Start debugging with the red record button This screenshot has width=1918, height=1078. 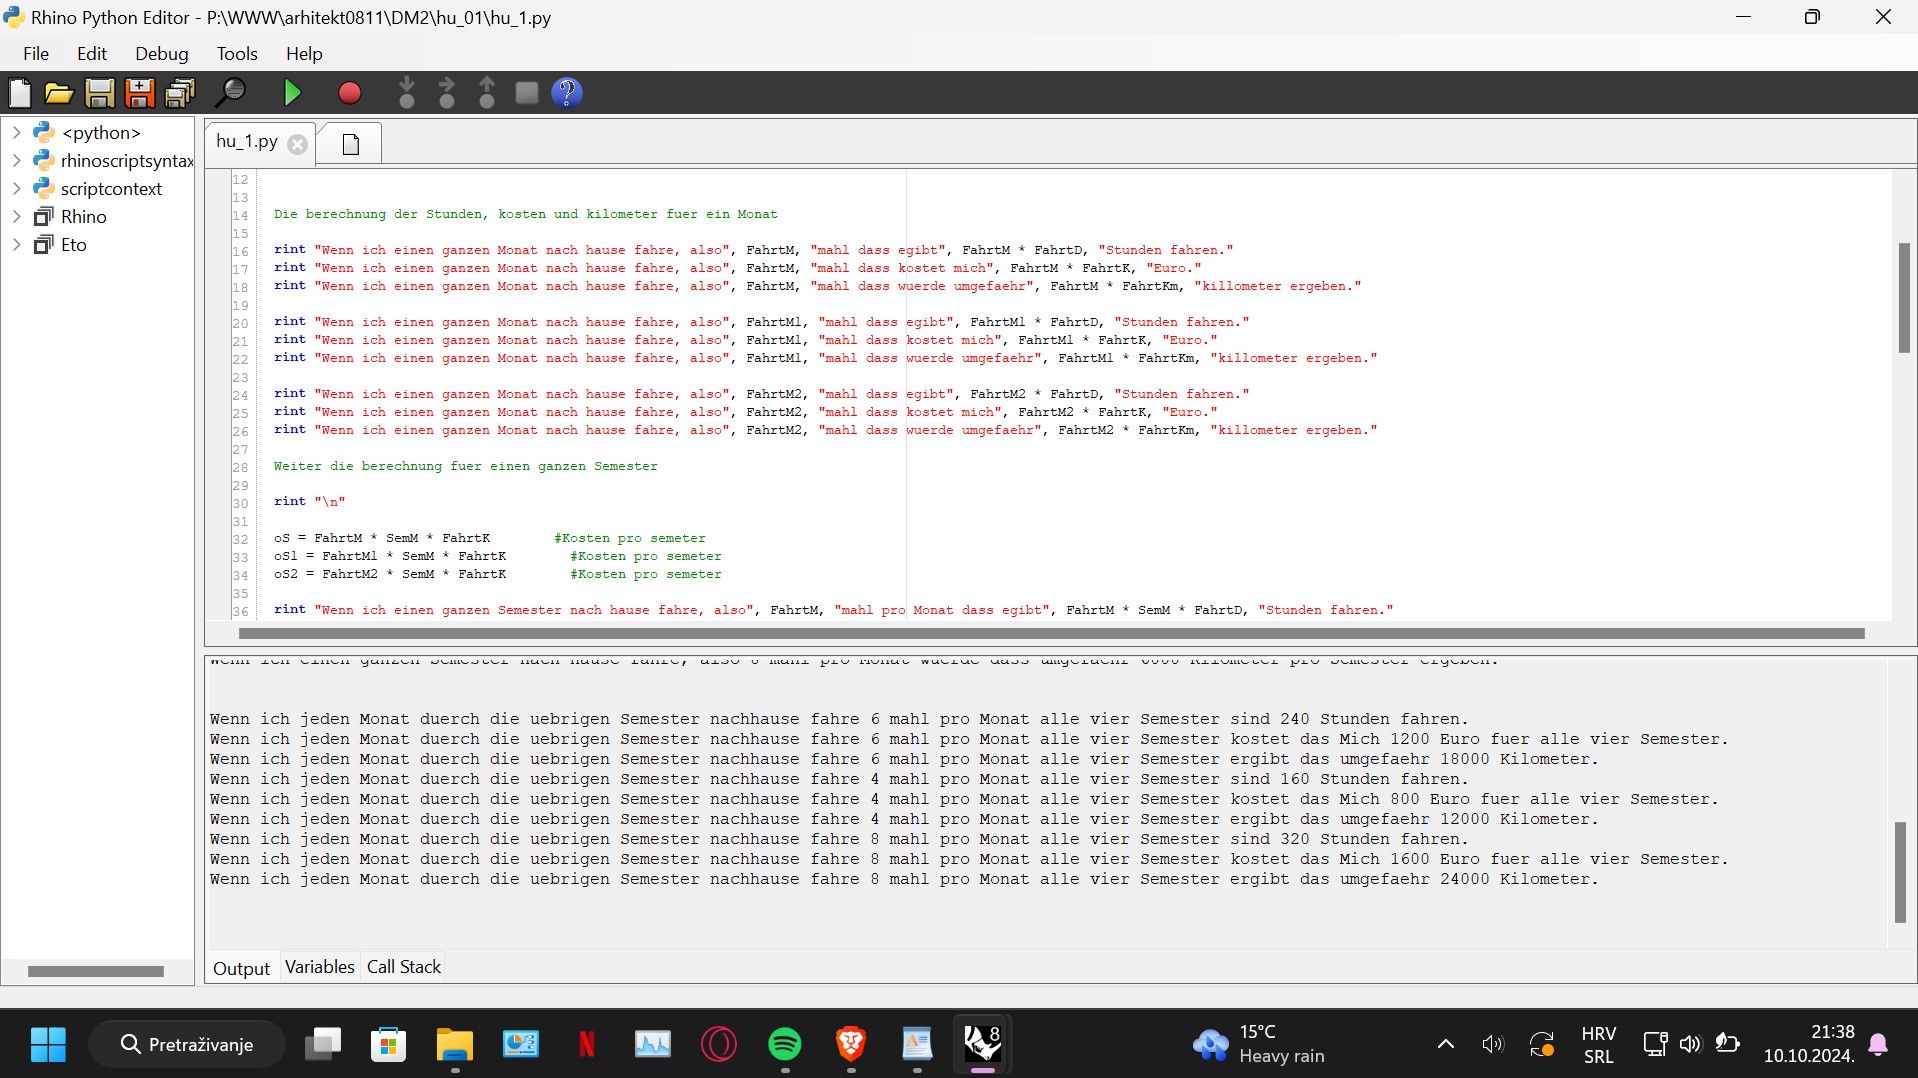point(349,92)
